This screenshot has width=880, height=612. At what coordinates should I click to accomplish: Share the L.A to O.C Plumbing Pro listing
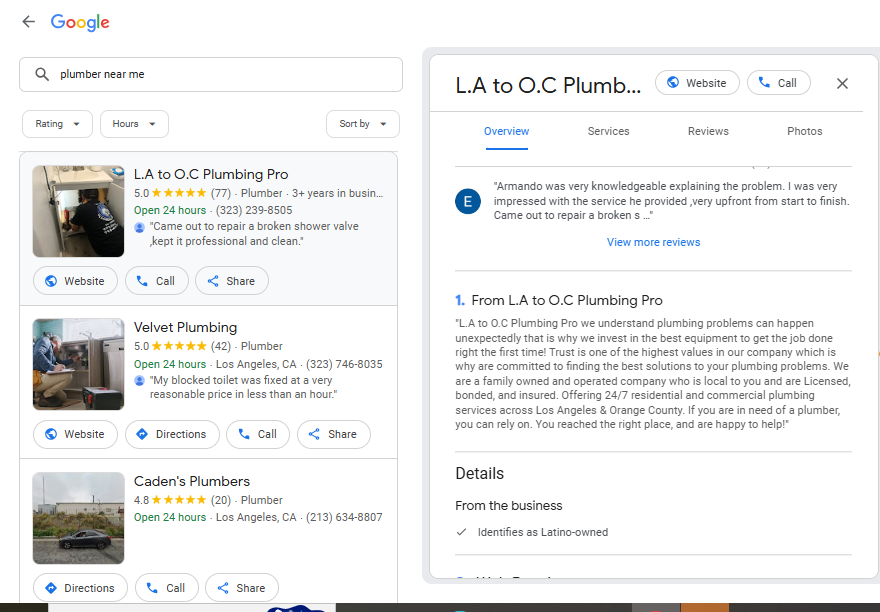pos(232,281)
